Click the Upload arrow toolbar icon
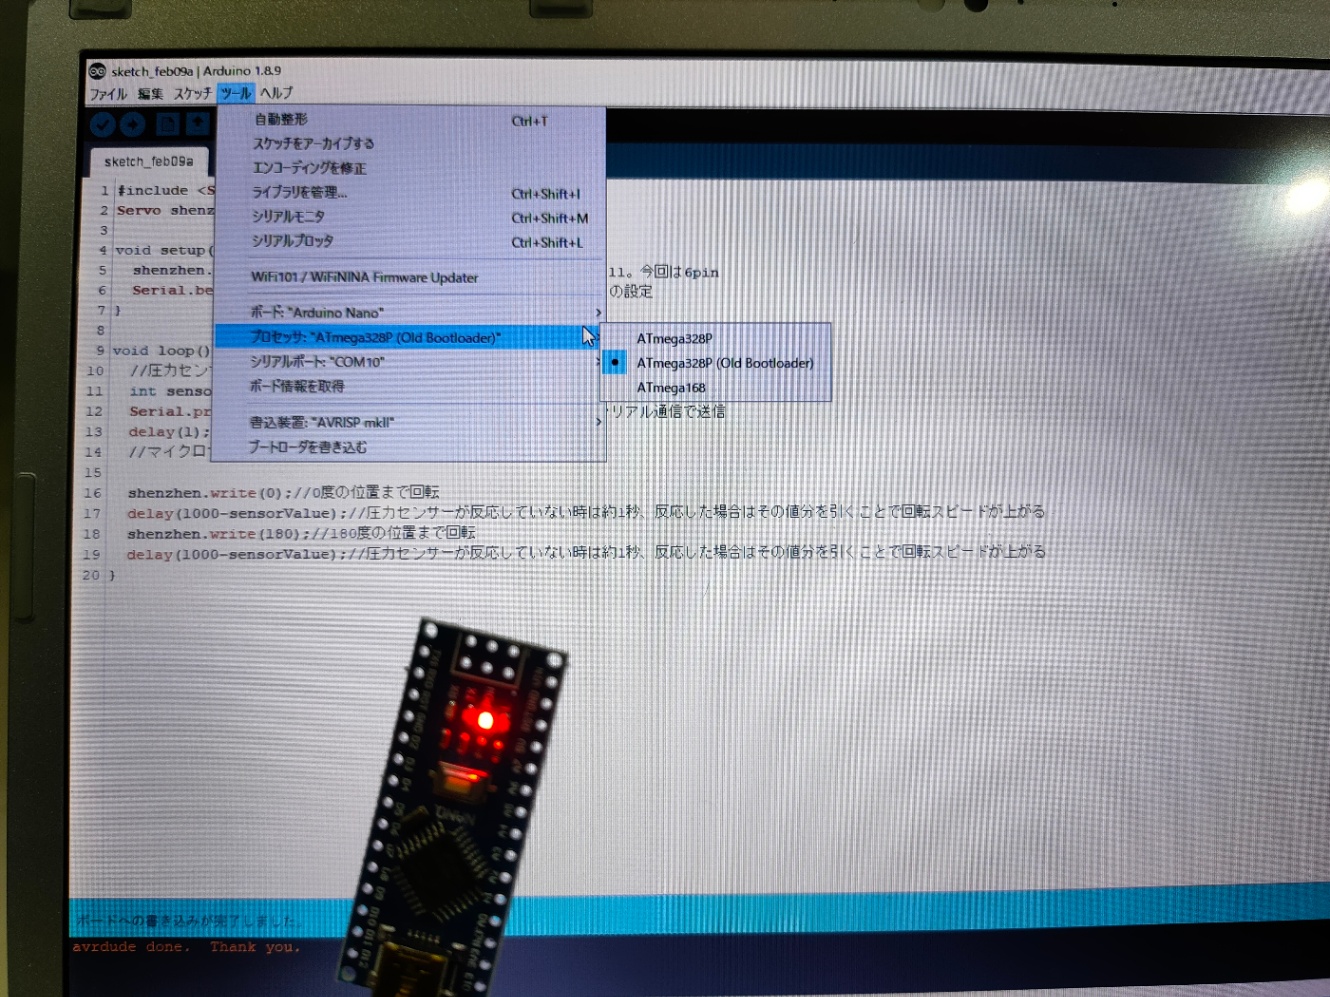This screenshot has width=1330, height=997. (x=133, y=125)
